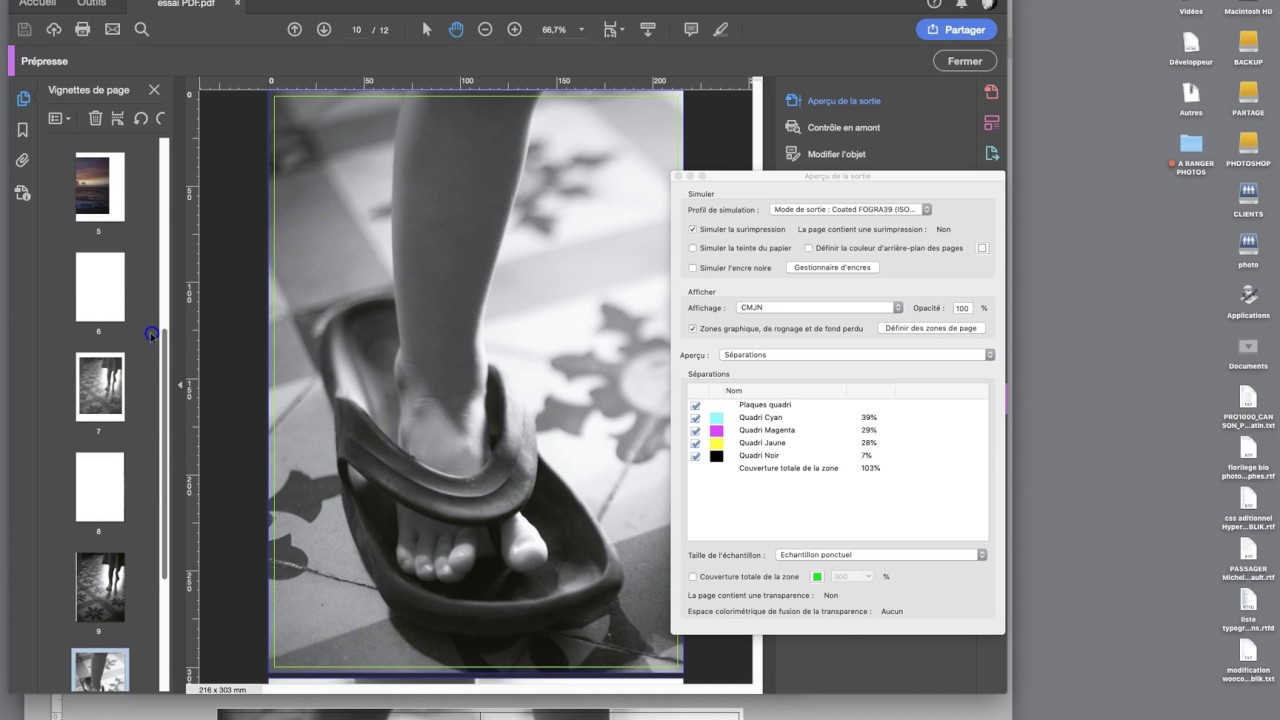Click the Partager button
This screenshot has height=720, width=1280.
click(956, 30)
